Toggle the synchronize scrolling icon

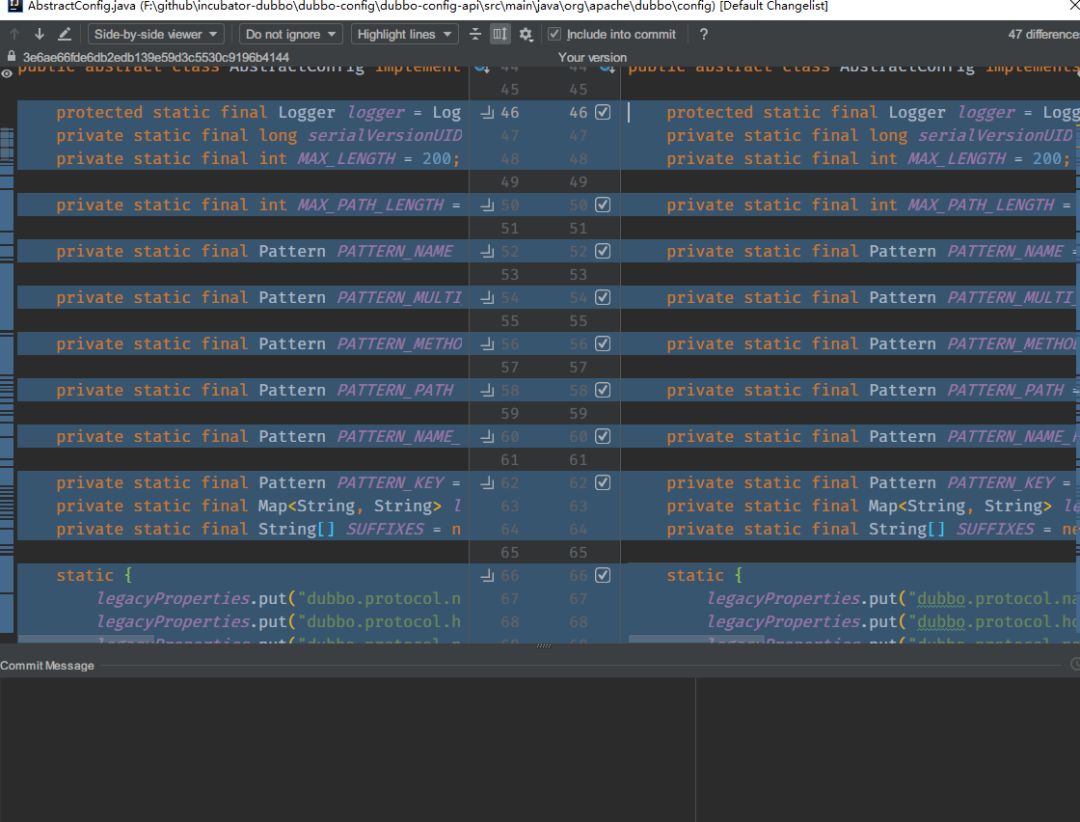[x=500, y=34]
